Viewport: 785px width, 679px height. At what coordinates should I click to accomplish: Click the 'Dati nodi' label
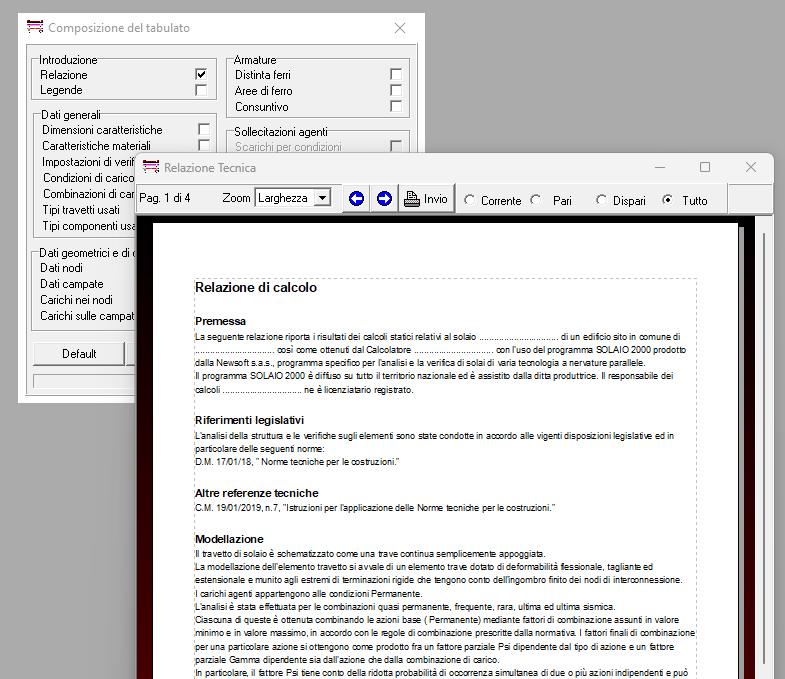tap(61, 268)
